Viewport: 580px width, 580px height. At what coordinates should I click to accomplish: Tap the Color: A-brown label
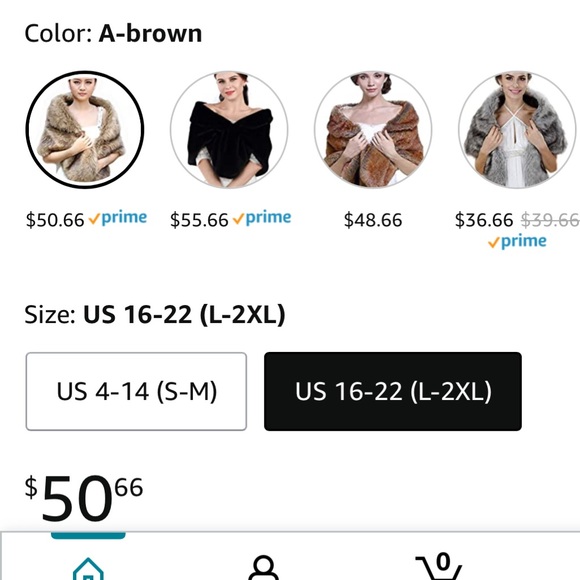(x=113, y=33)
